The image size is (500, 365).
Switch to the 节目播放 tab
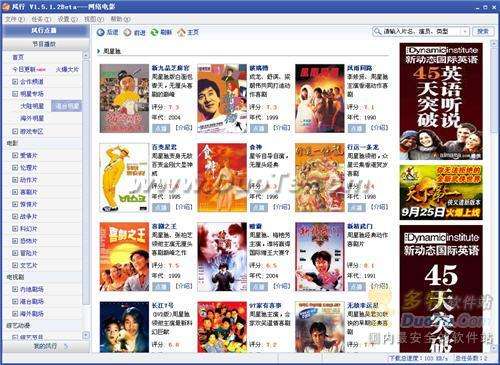point(46,44)
